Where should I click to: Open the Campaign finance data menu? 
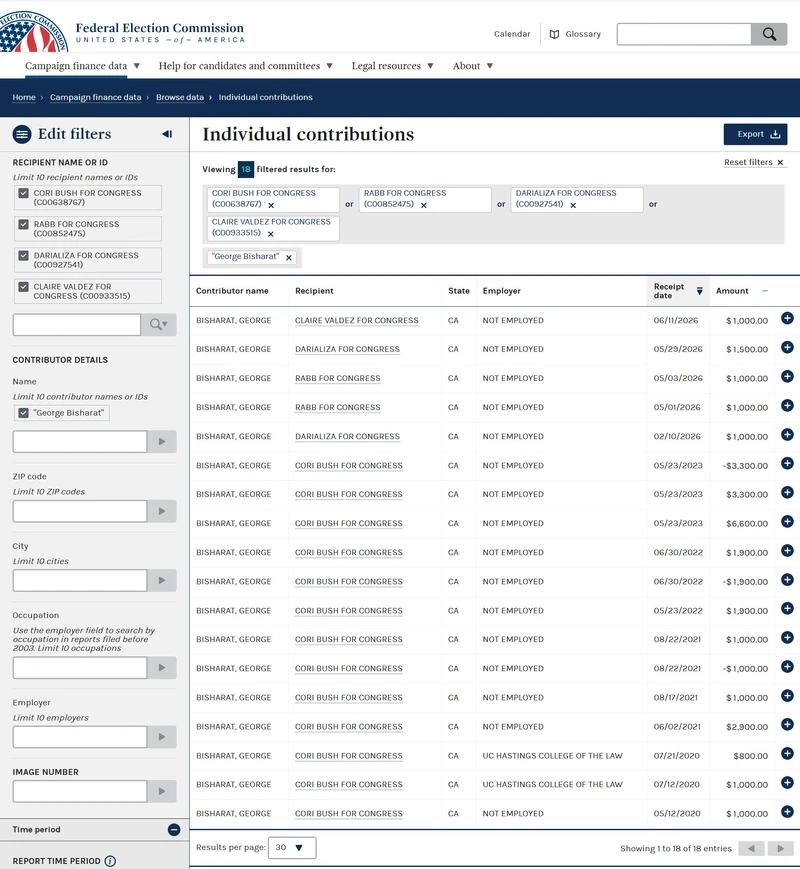click(82, 66)
